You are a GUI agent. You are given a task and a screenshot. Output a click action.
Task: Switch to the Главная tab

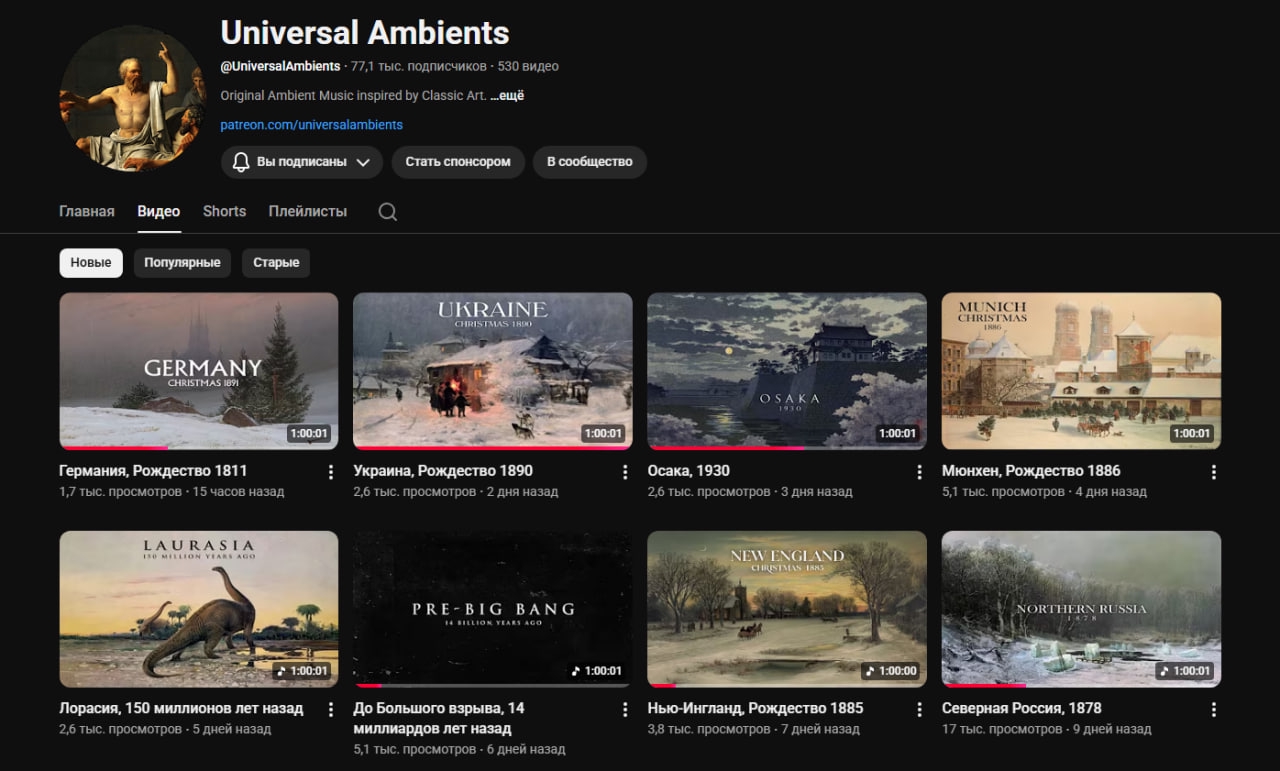(87, 212)
